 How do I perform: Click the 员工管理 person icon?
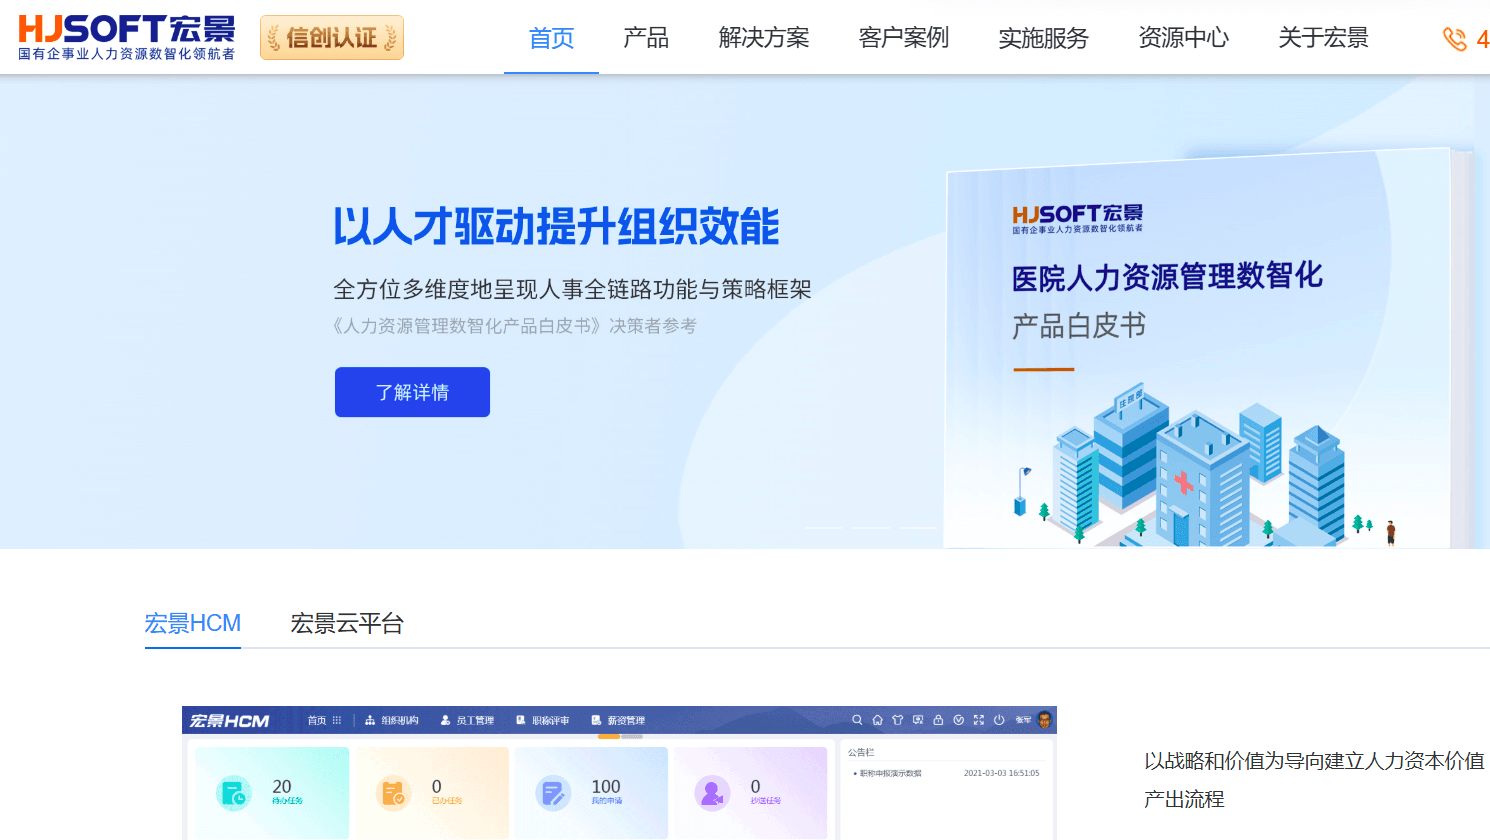pos(446,720)
